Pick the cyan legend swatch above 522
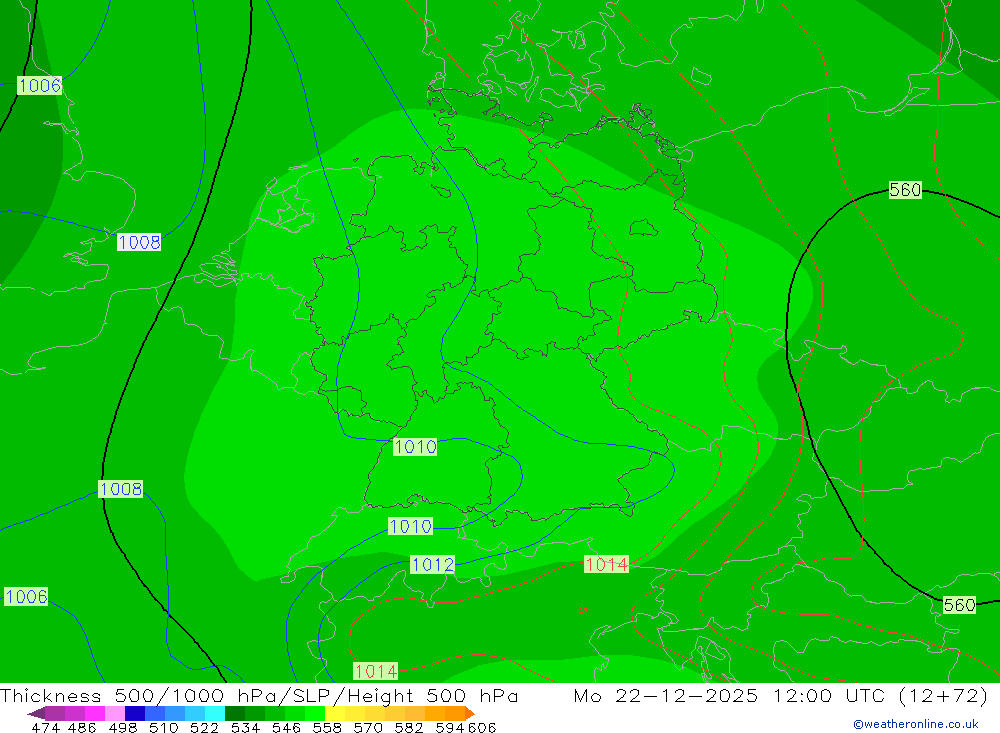Image resolution: width=1000 pixels, height=733 pixels. (215, 713)
